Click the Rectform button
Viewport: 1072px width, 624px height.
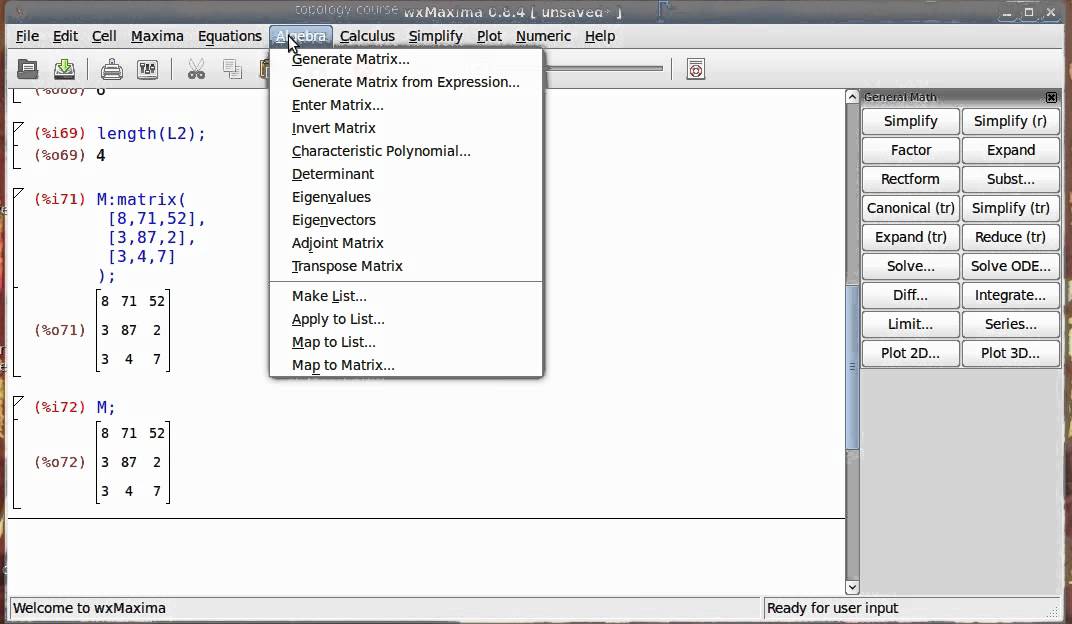pyautogui.click(x=911, y=179)
